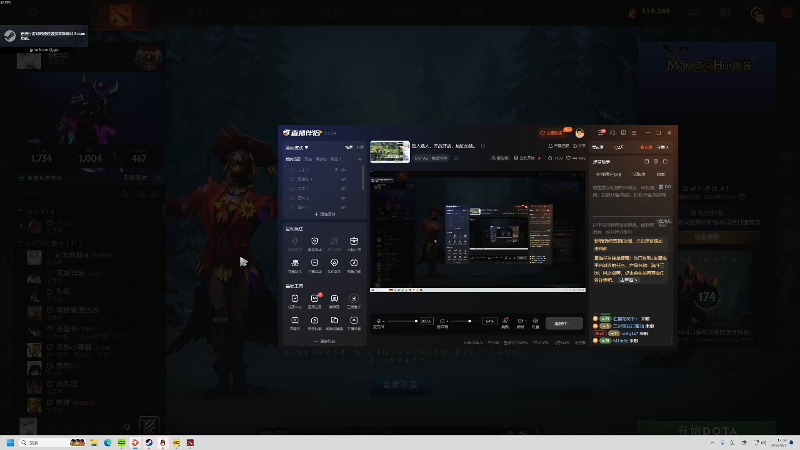This screenshot has width=800, height=450.
Task: Click the orange tab in right panel header
Action: click(x=646, y=147)
